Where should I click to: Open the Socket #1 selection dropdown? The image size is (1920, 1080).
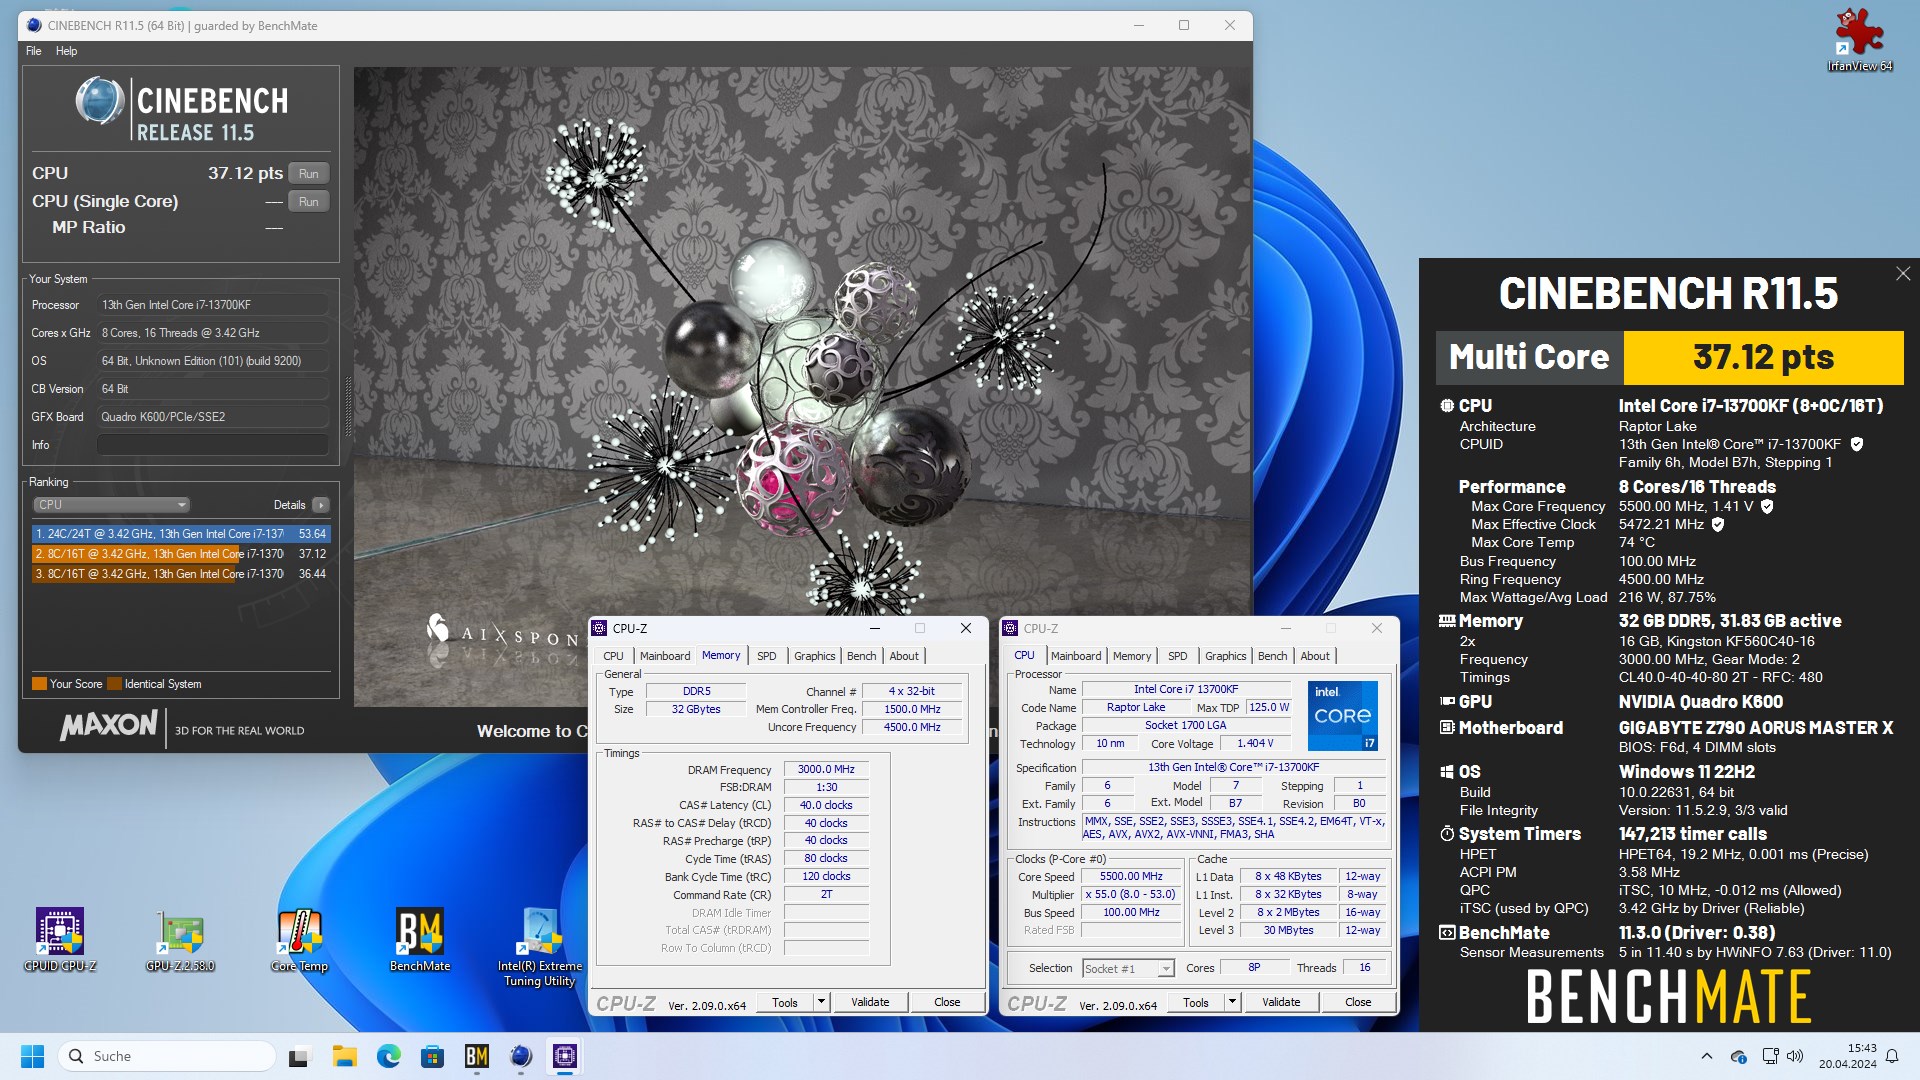(x=1128, y=968)
